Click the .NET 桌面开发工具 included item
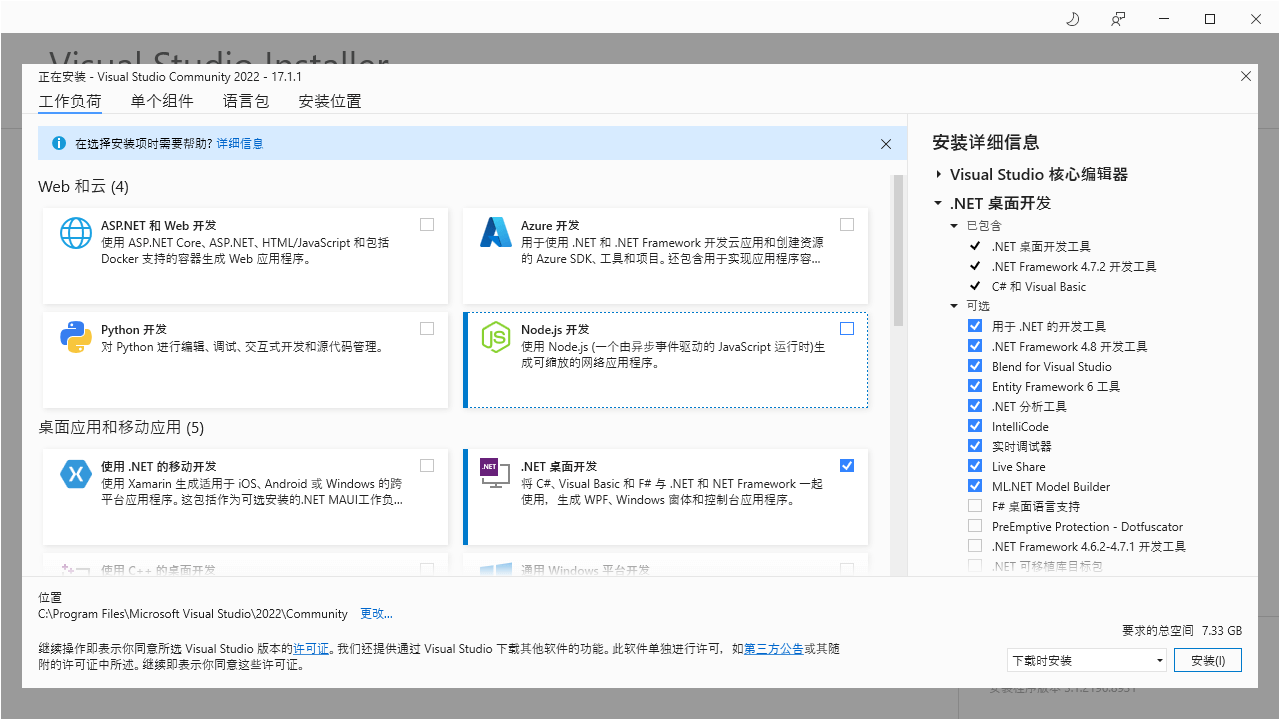Image resolution: width=1280 pixels, height=720 pixels. coord(1041,246)
